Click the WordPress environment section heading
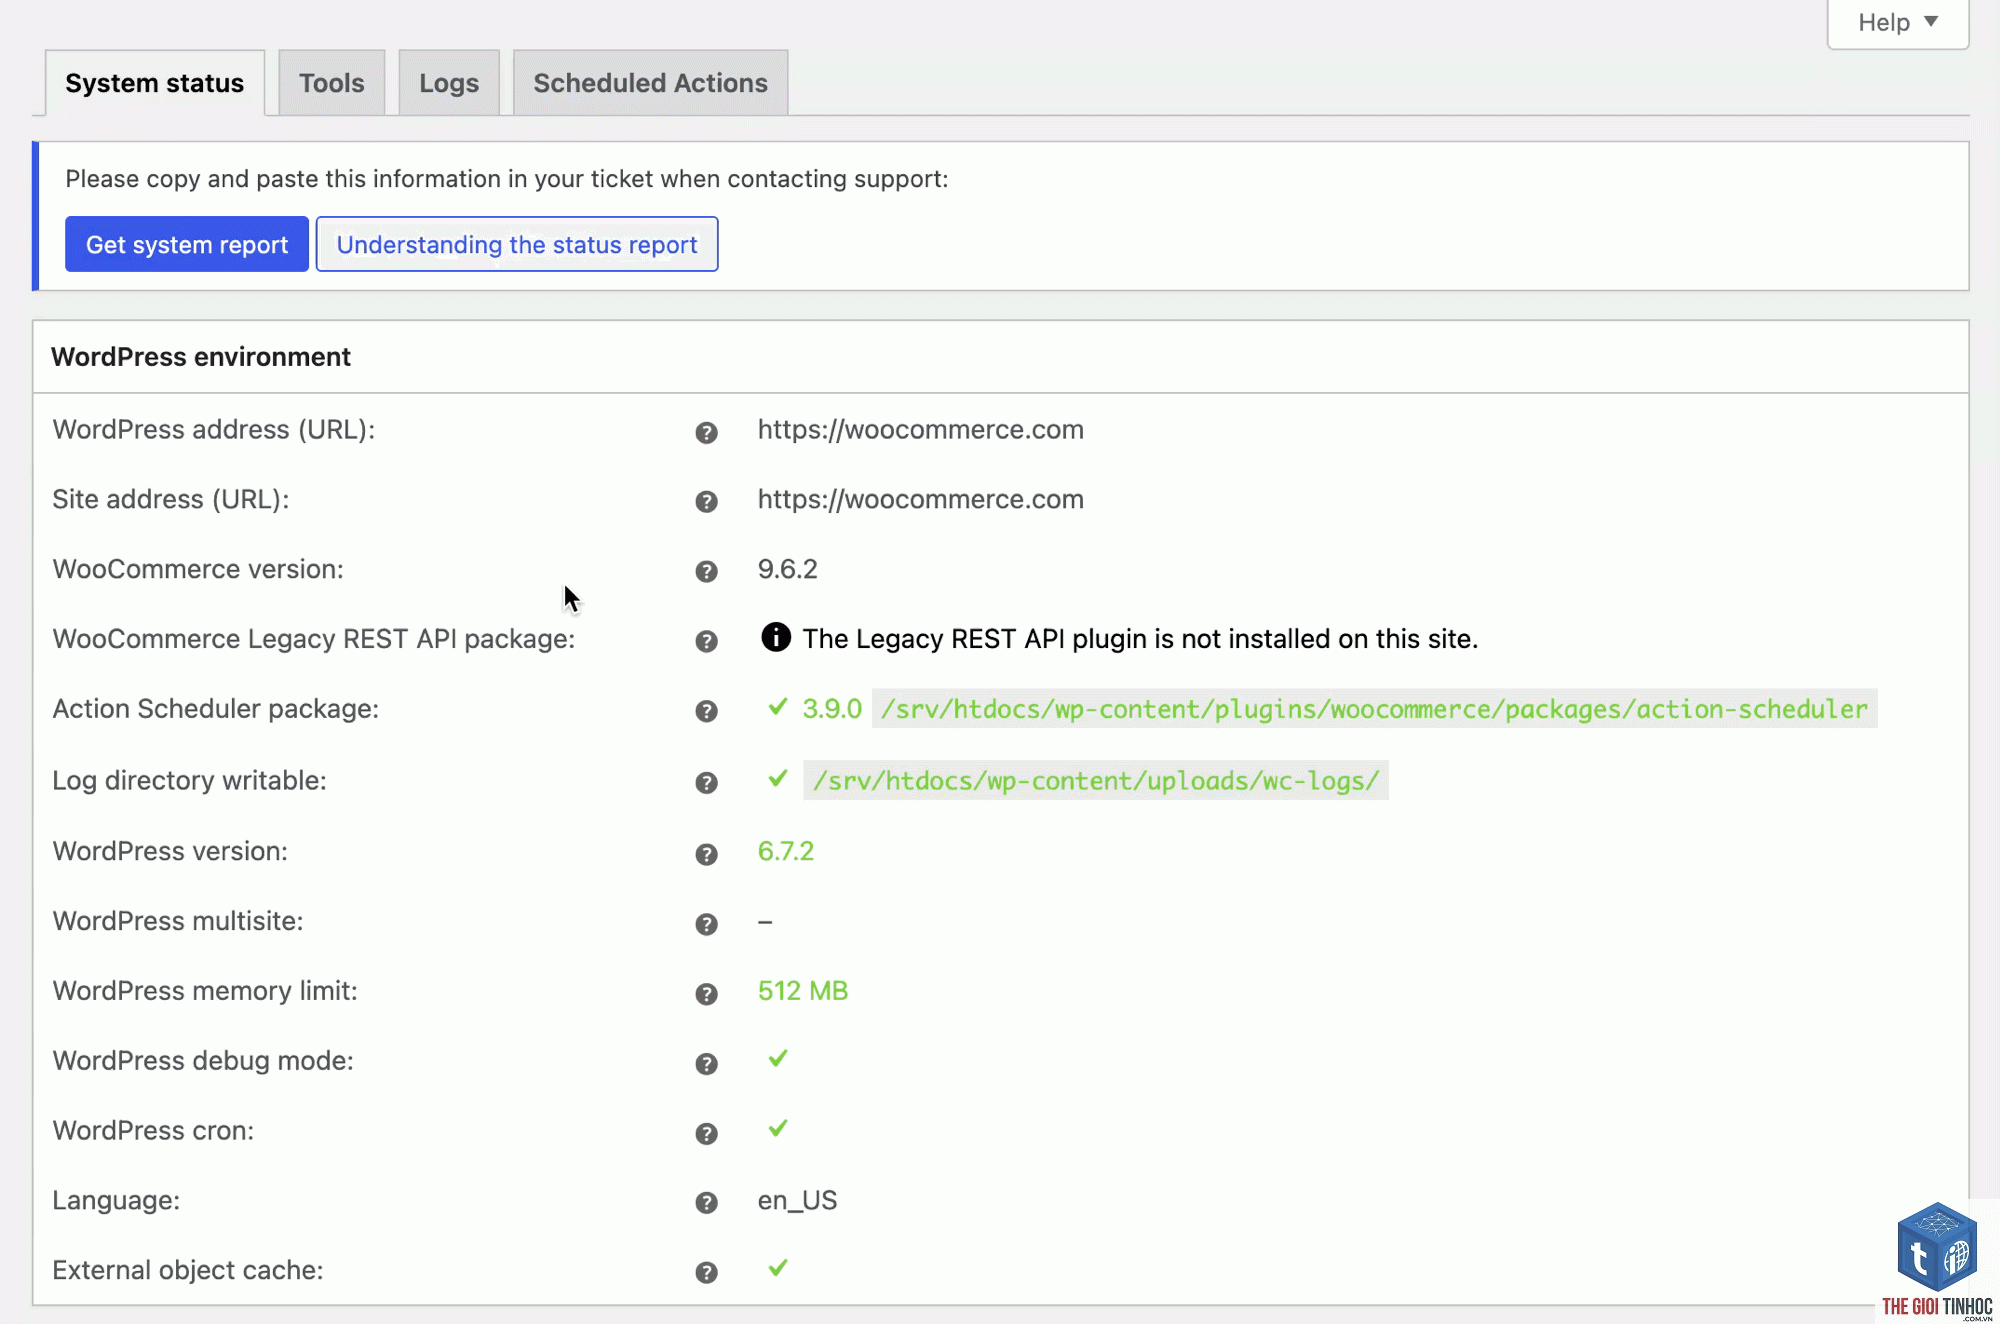The height and width of the screenshot is (1324, 2000). point(201,357)
